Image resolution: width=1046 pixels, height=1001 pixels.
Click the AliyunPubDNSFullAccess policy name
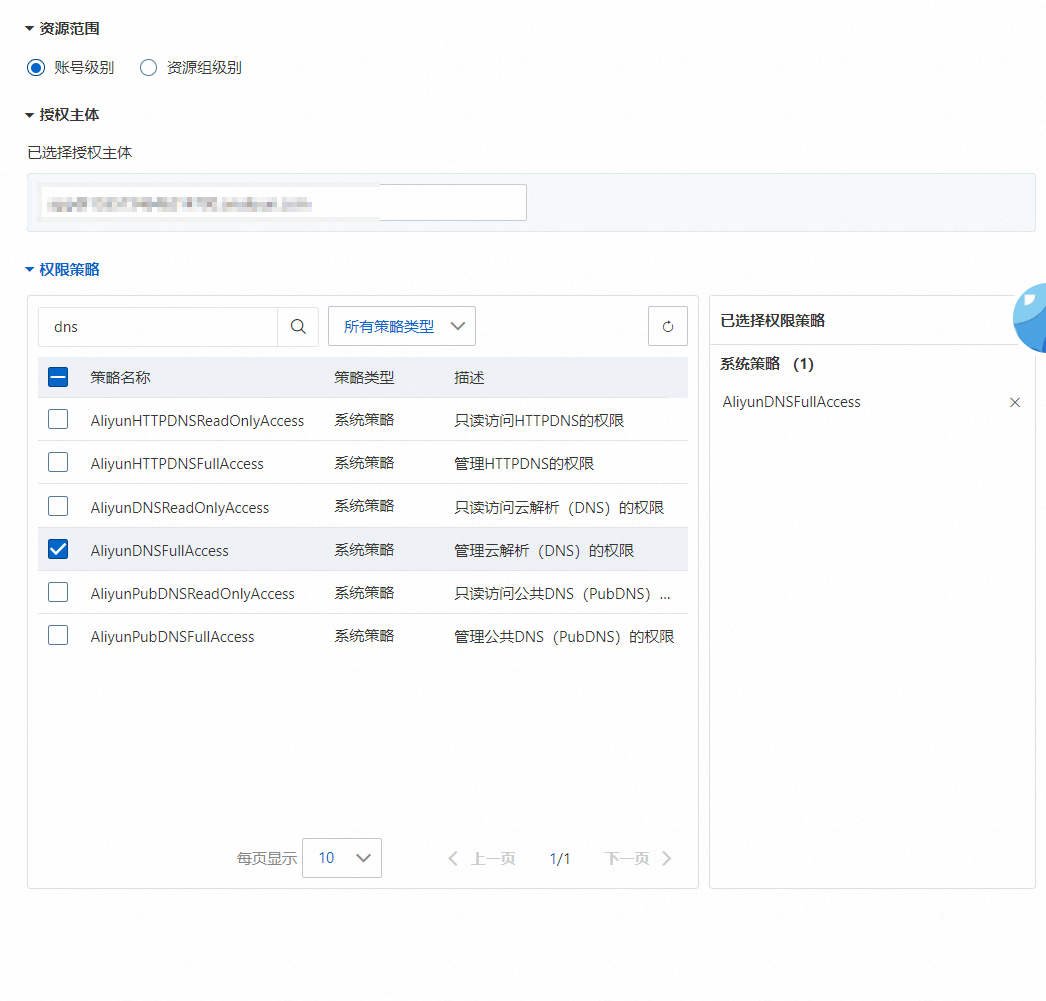(x=172, y=637)
